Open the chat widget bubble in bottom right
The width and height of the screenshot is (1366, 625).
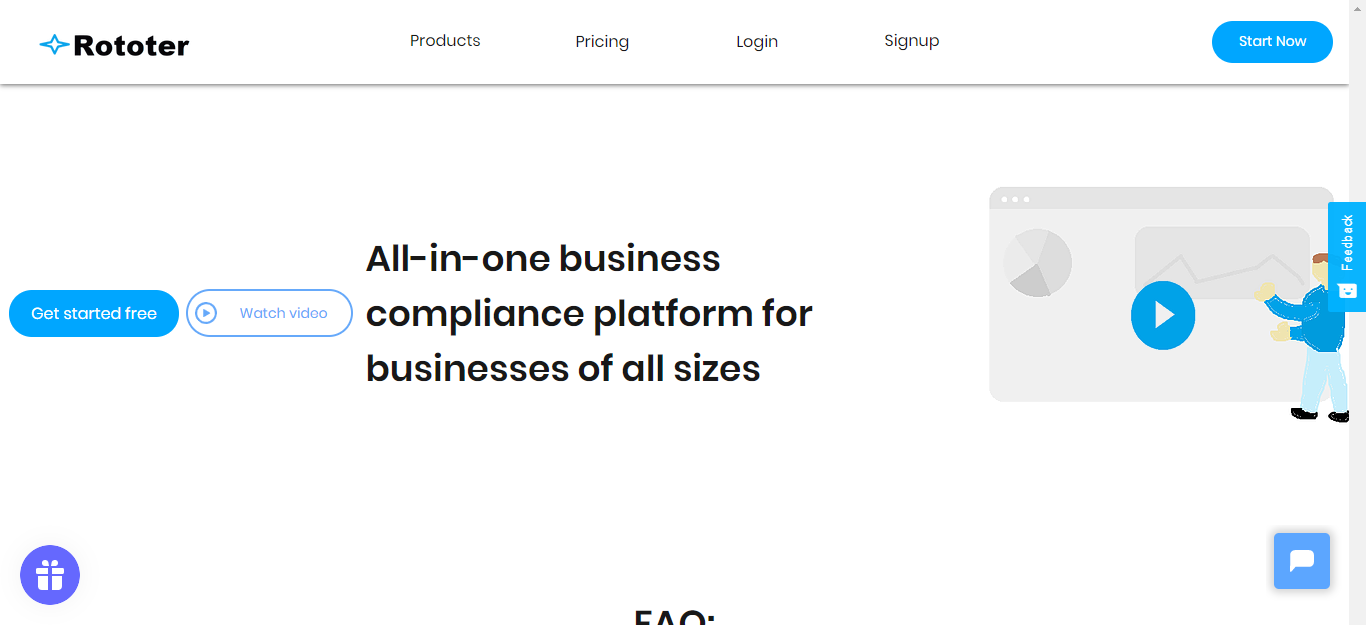1301,561
